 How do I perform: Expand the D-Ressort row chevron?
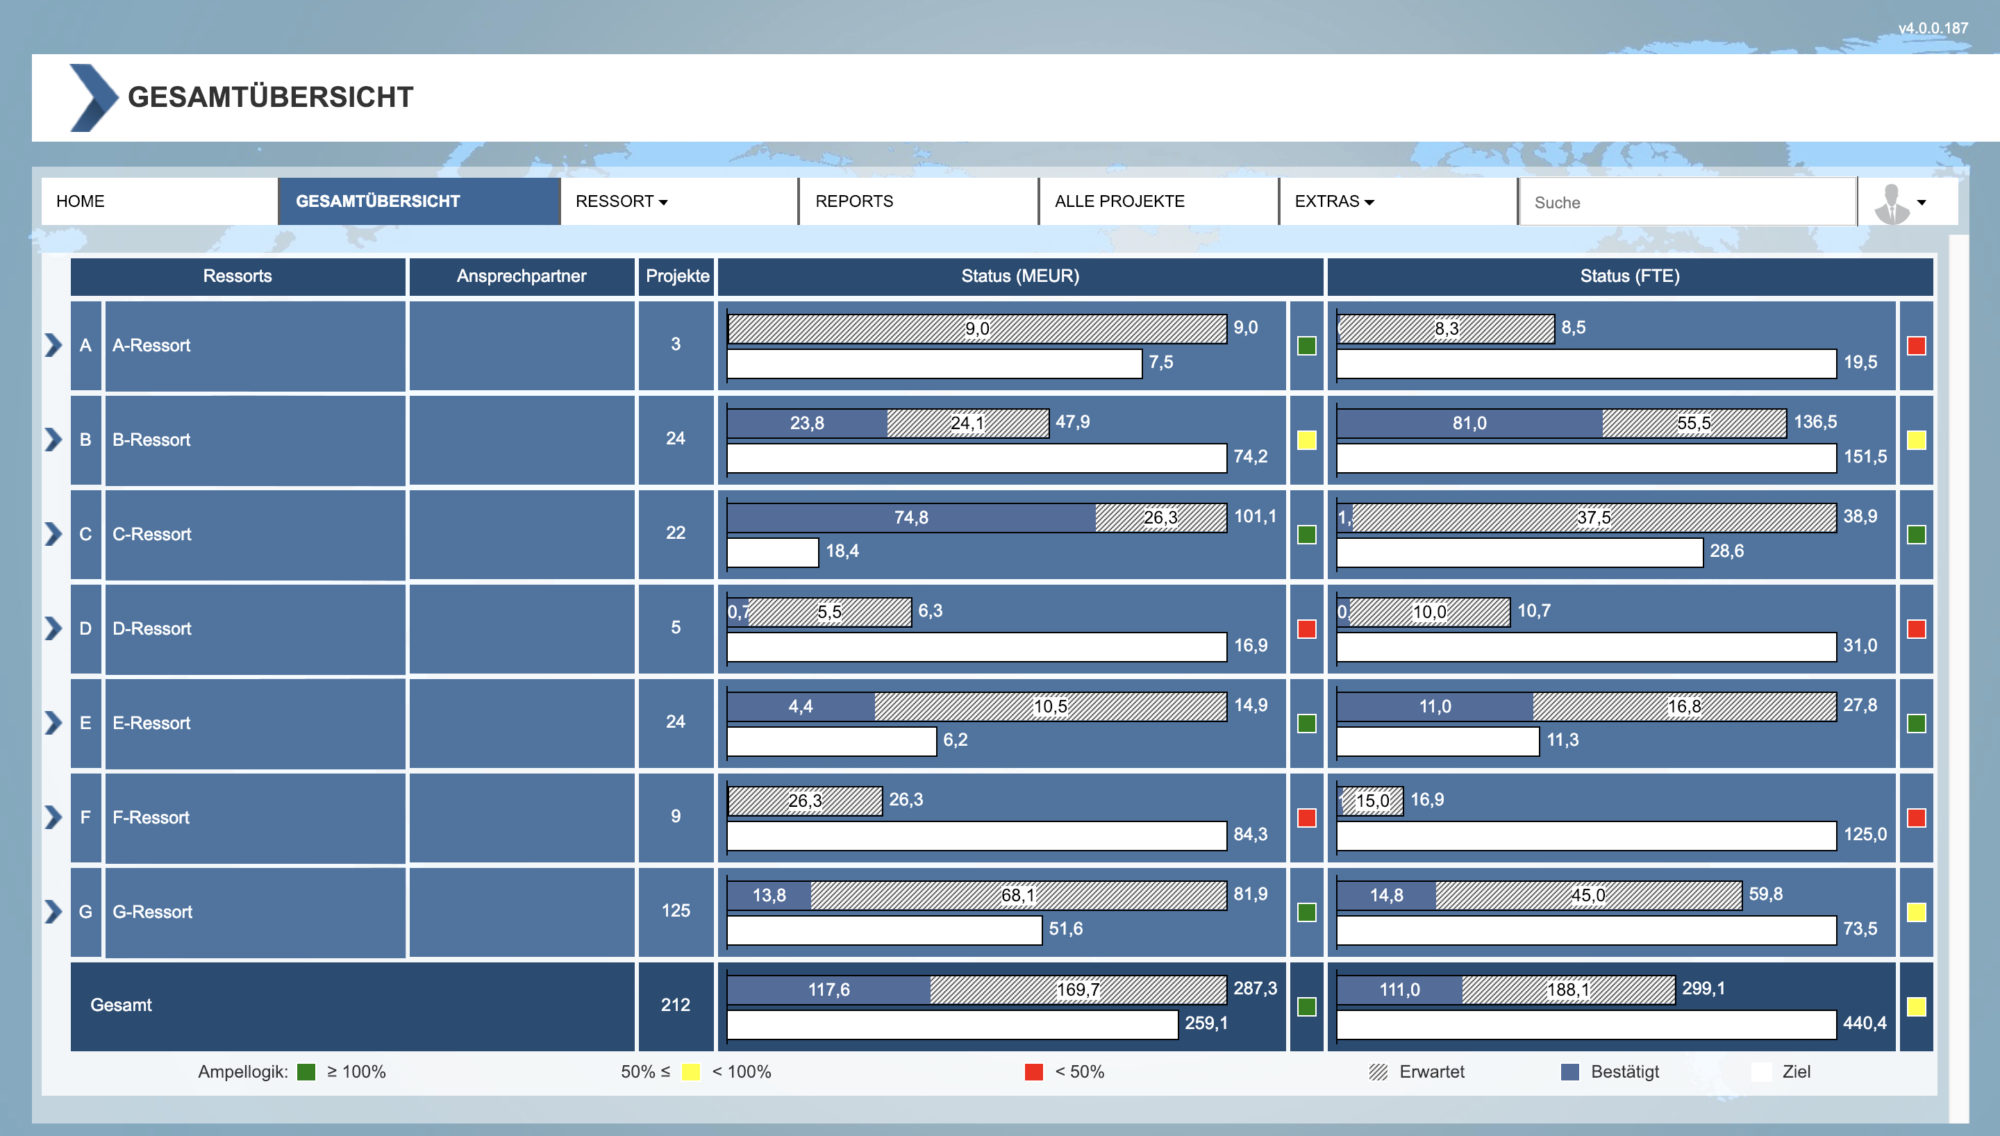pos(53,628)
